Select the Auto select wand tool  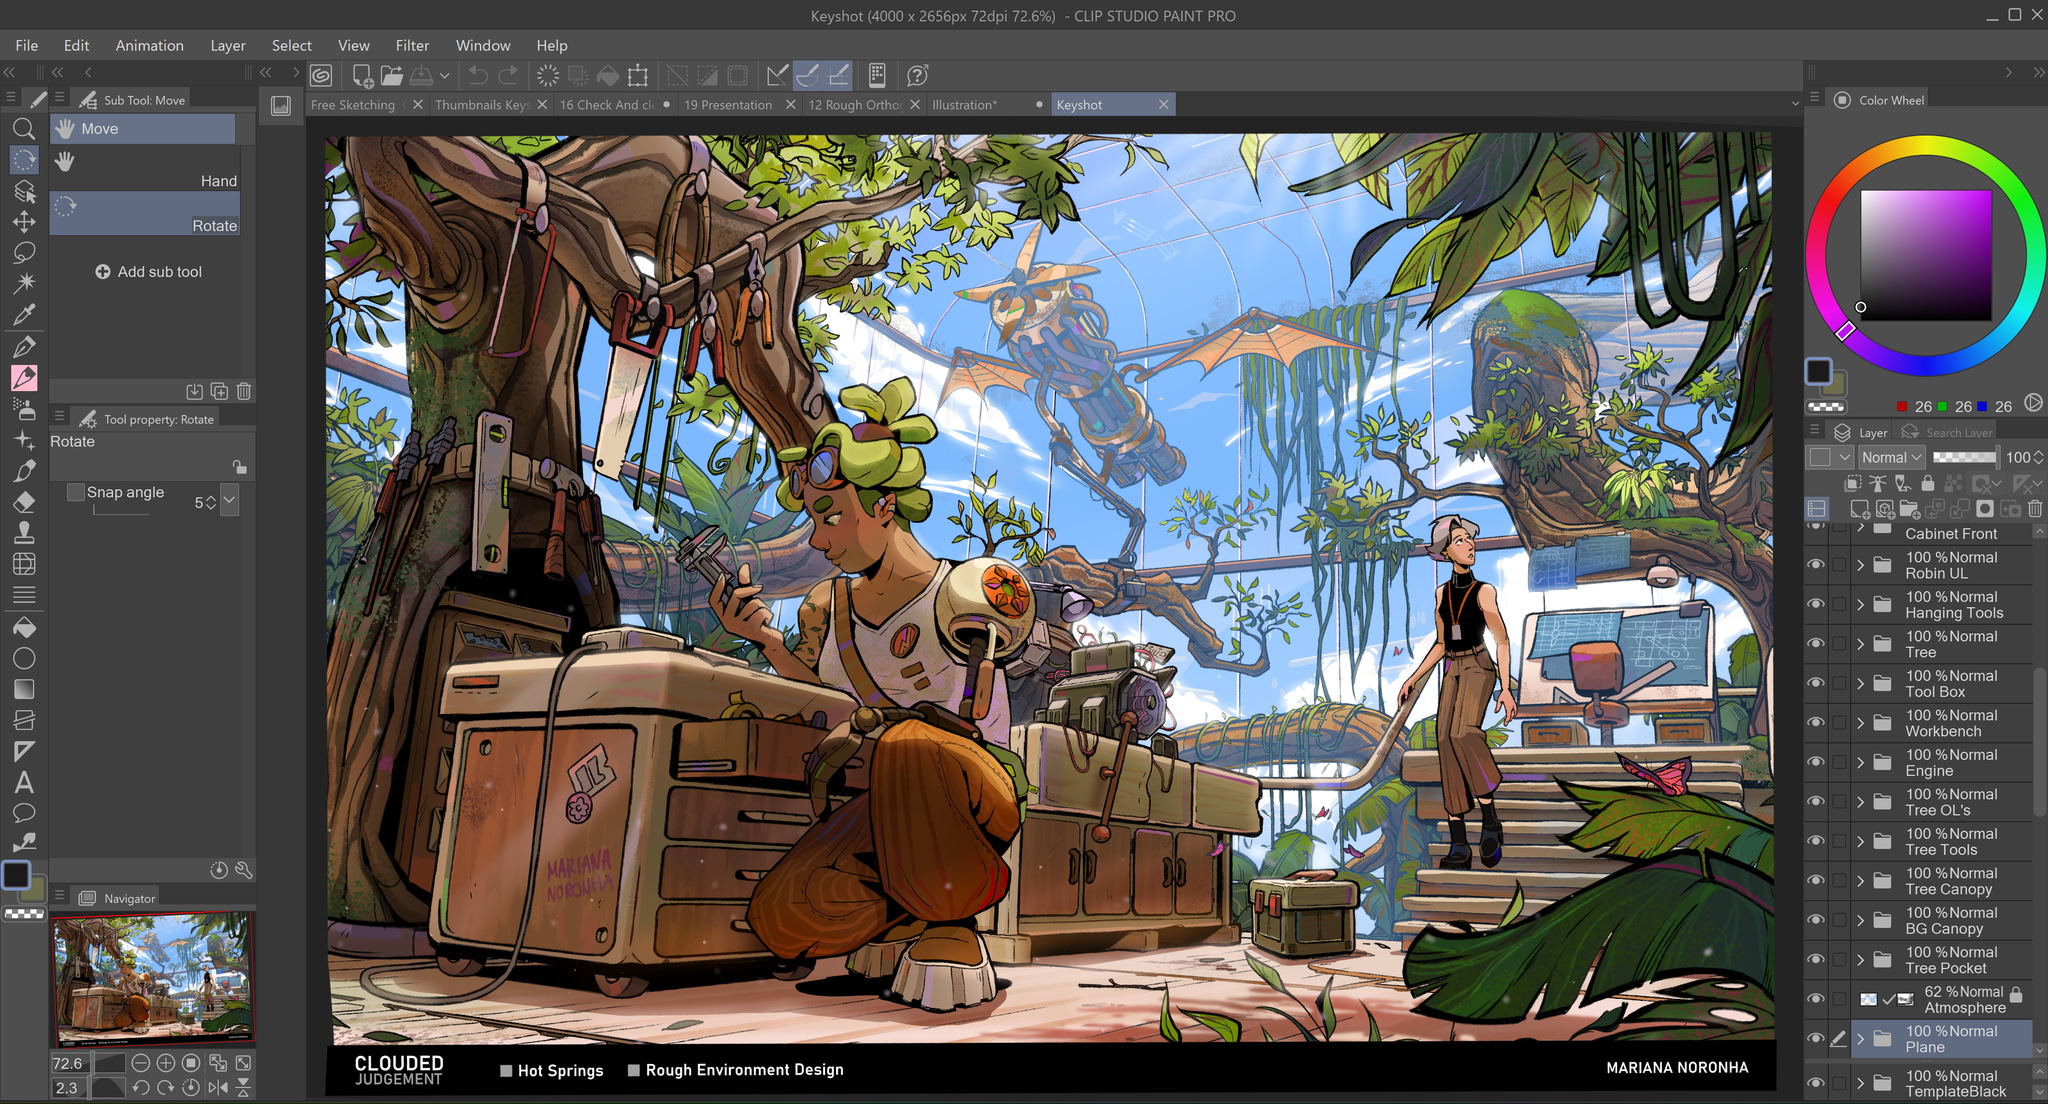point(24,283)
